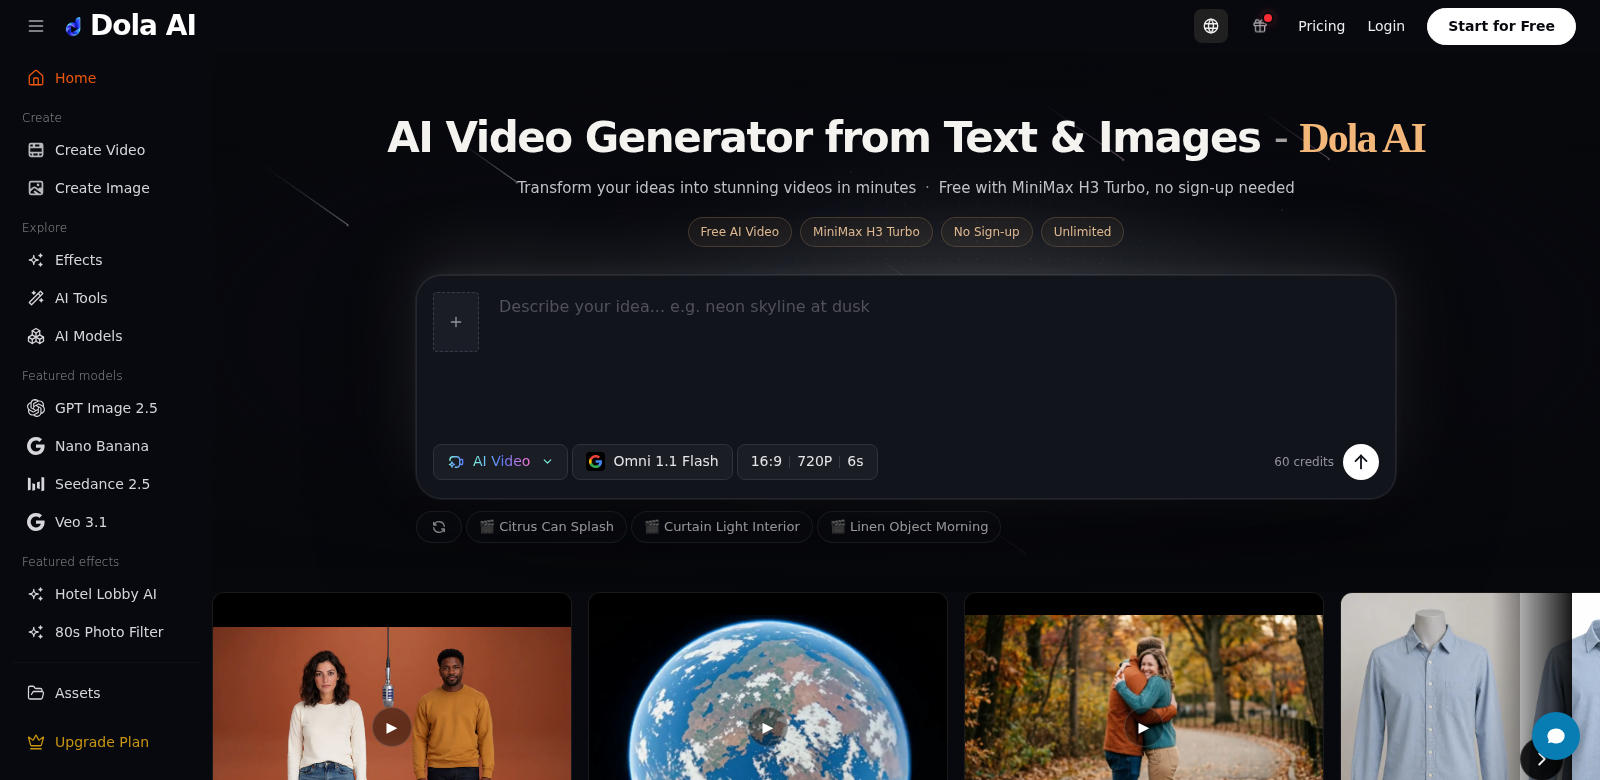Advance the gallery with the next arrow
1600x780 pixels.
pos(1541,760)
